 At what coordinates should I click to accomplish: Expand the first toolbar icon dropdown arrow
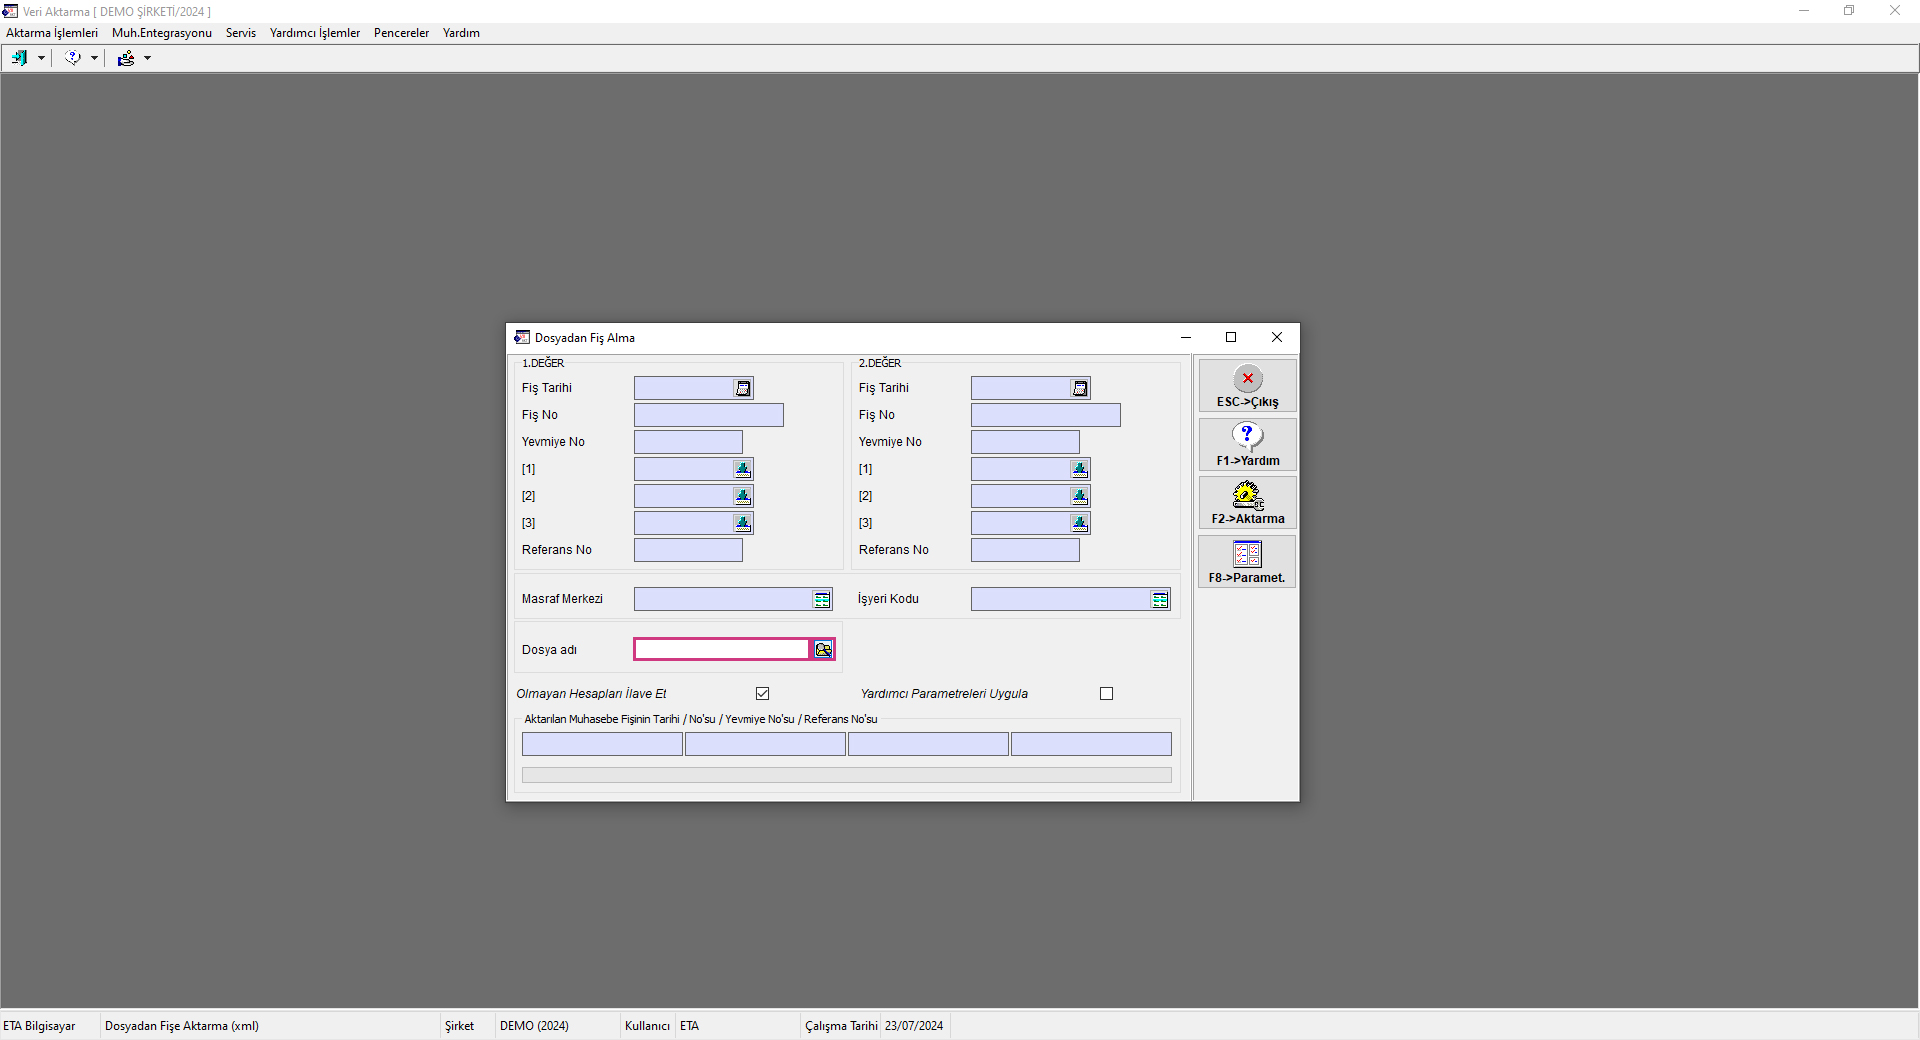click(x=41, y=58)
